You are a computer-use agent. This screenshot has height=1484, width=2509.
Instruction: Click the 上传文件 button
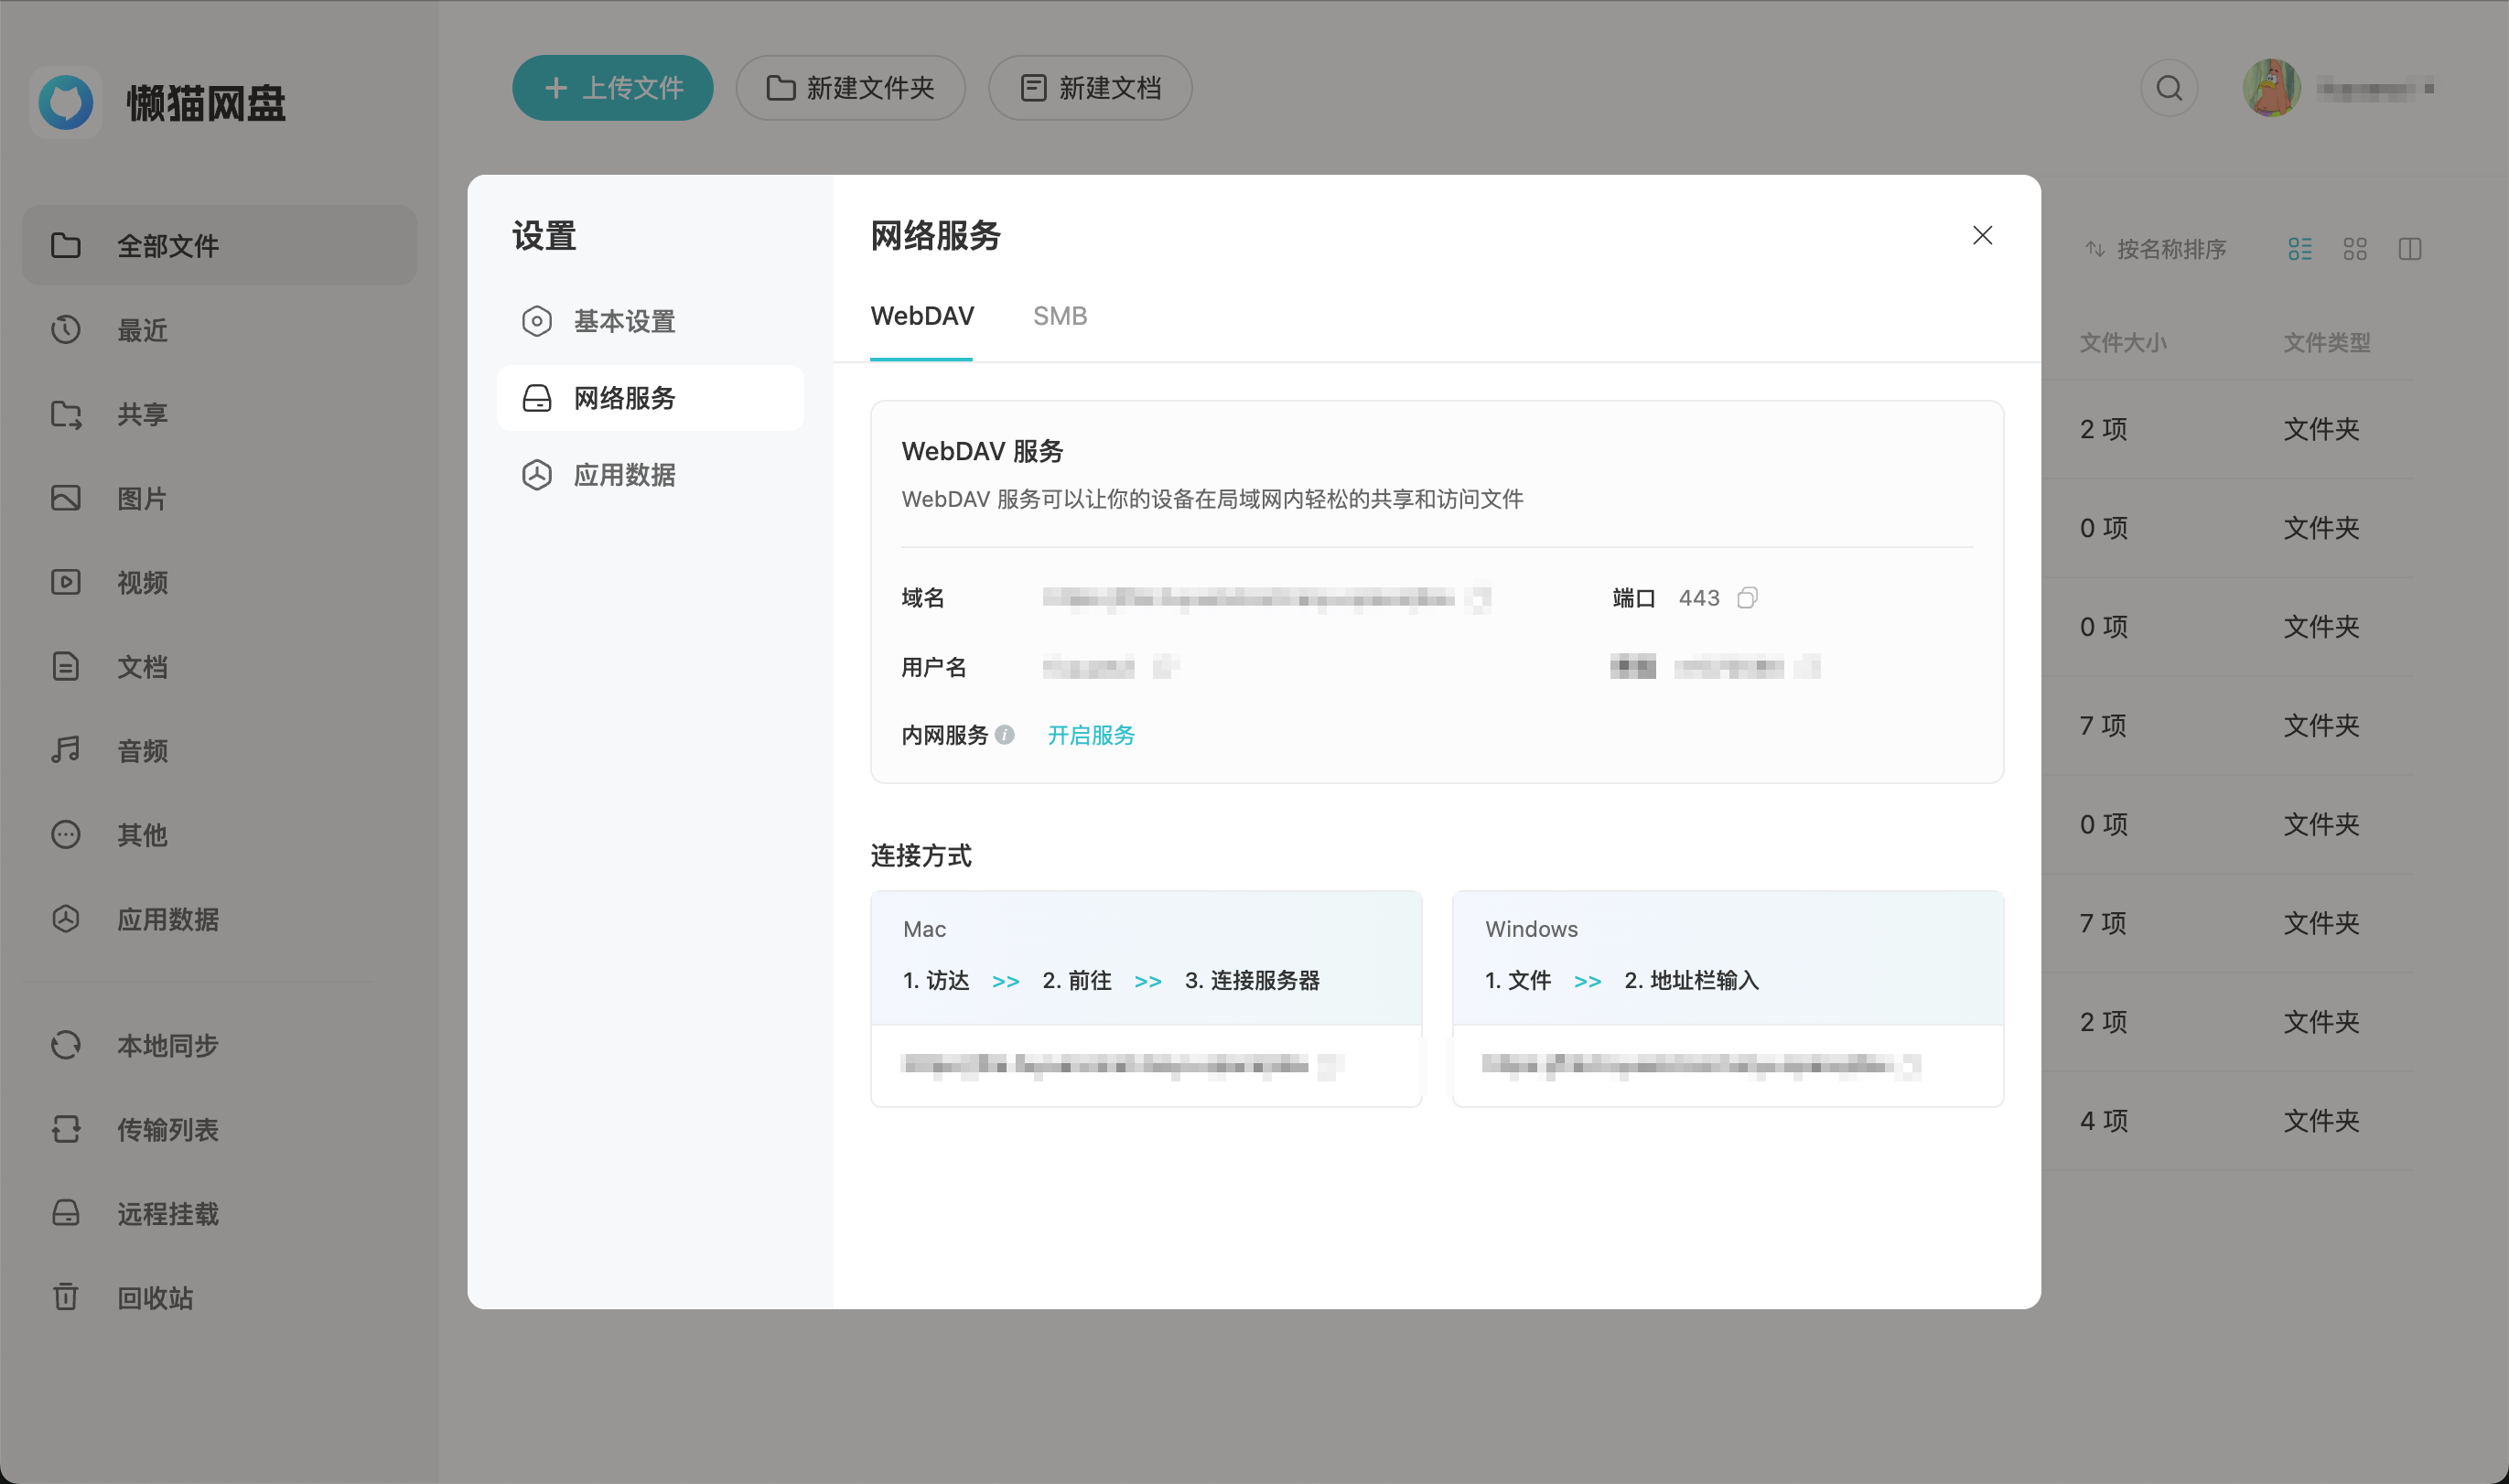612,88
